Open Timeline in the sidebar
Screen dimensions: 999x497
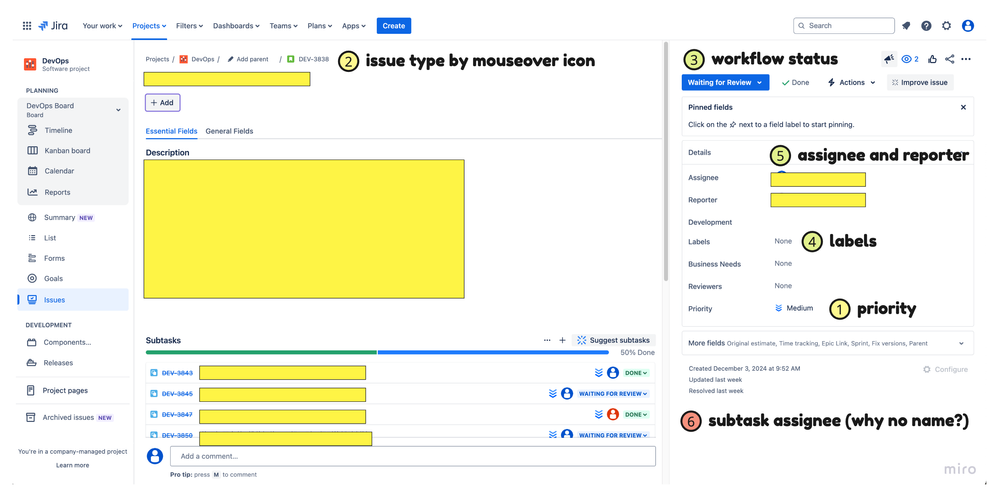point(73,130)
